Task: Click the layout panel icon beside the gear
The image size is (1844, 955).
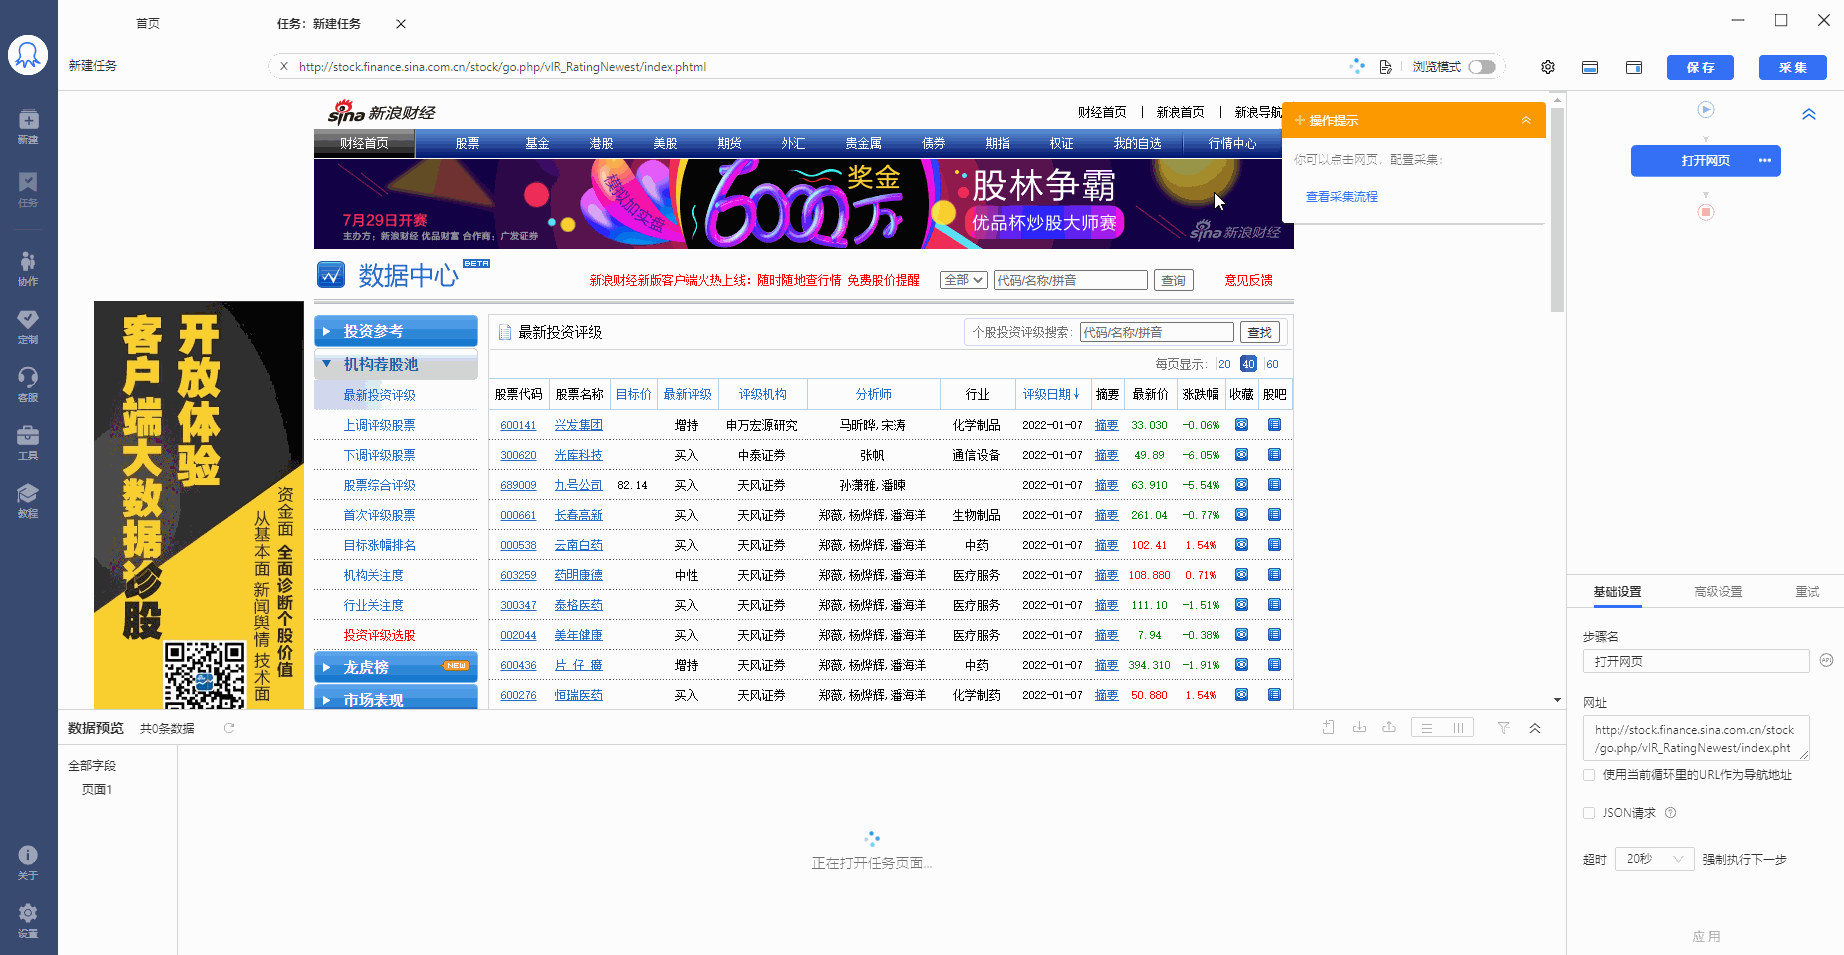Action: 1590,67
